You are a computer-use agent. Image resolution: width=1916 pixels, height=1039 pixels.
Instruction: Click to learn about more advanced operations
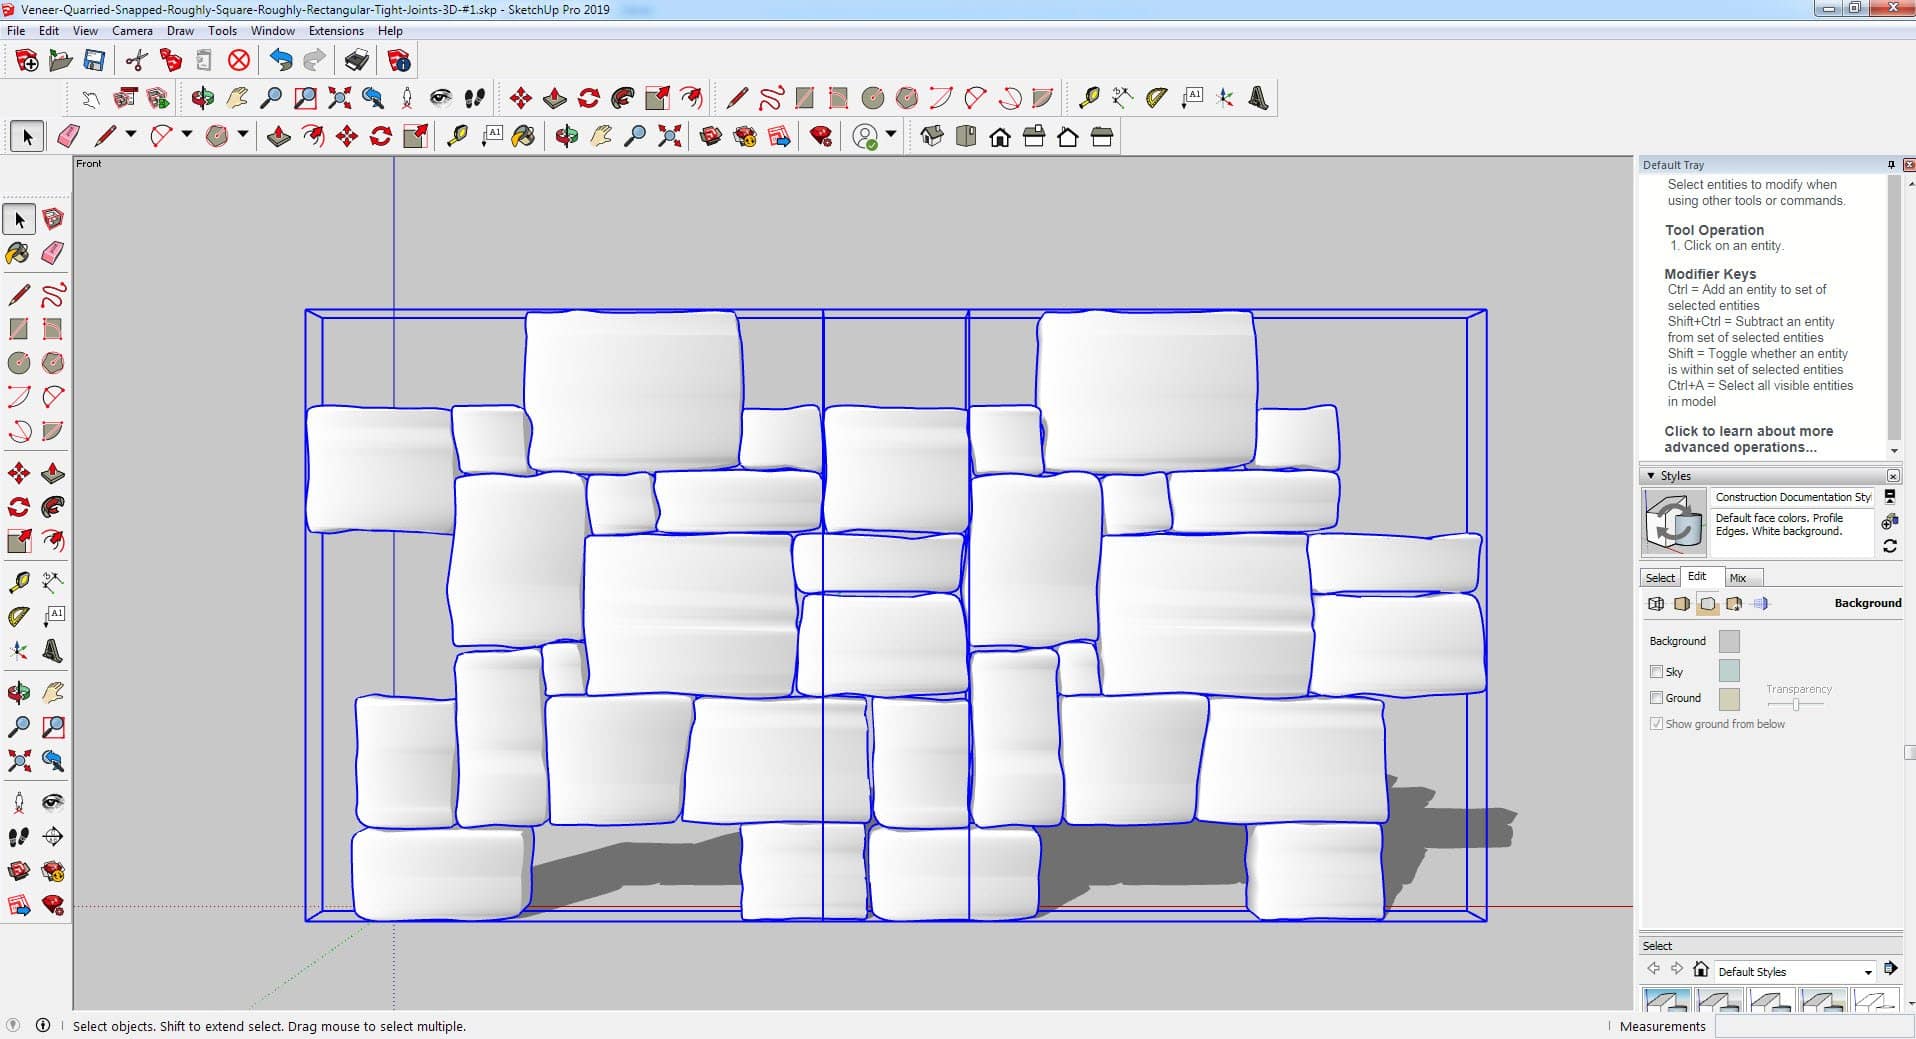[1748, 439]
